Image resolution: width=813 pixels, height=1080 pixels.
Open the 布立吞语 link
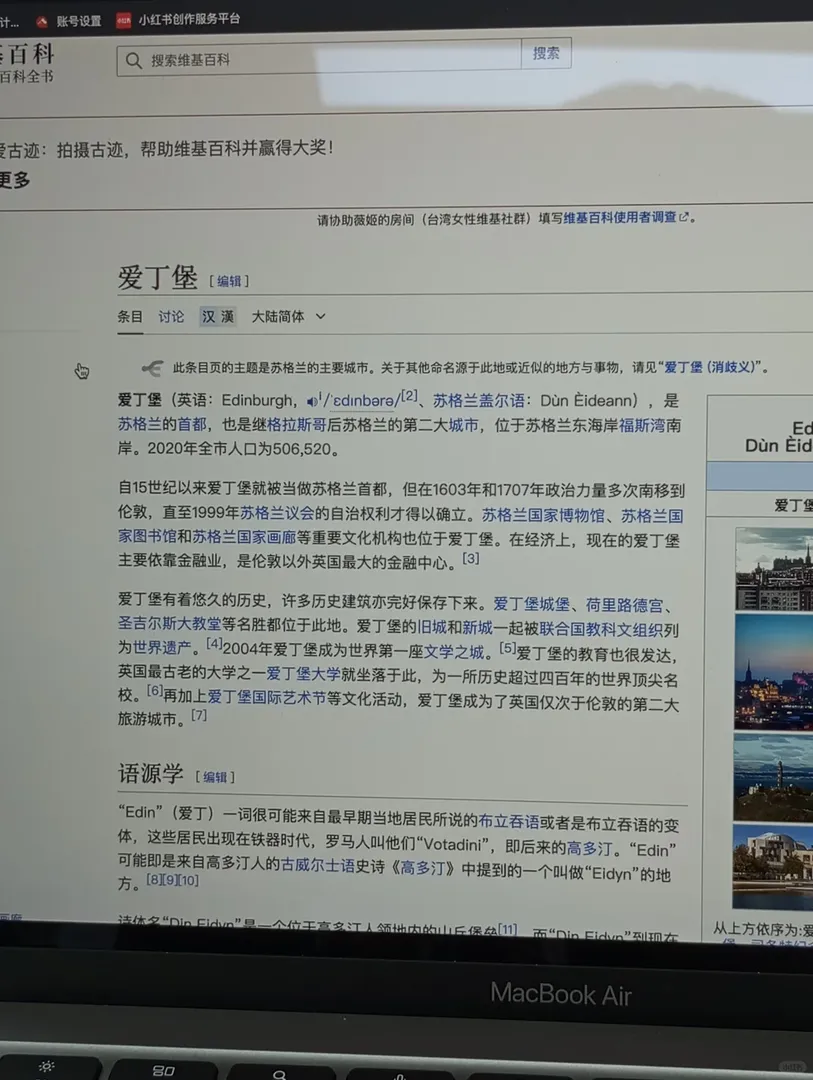(508, 821)
